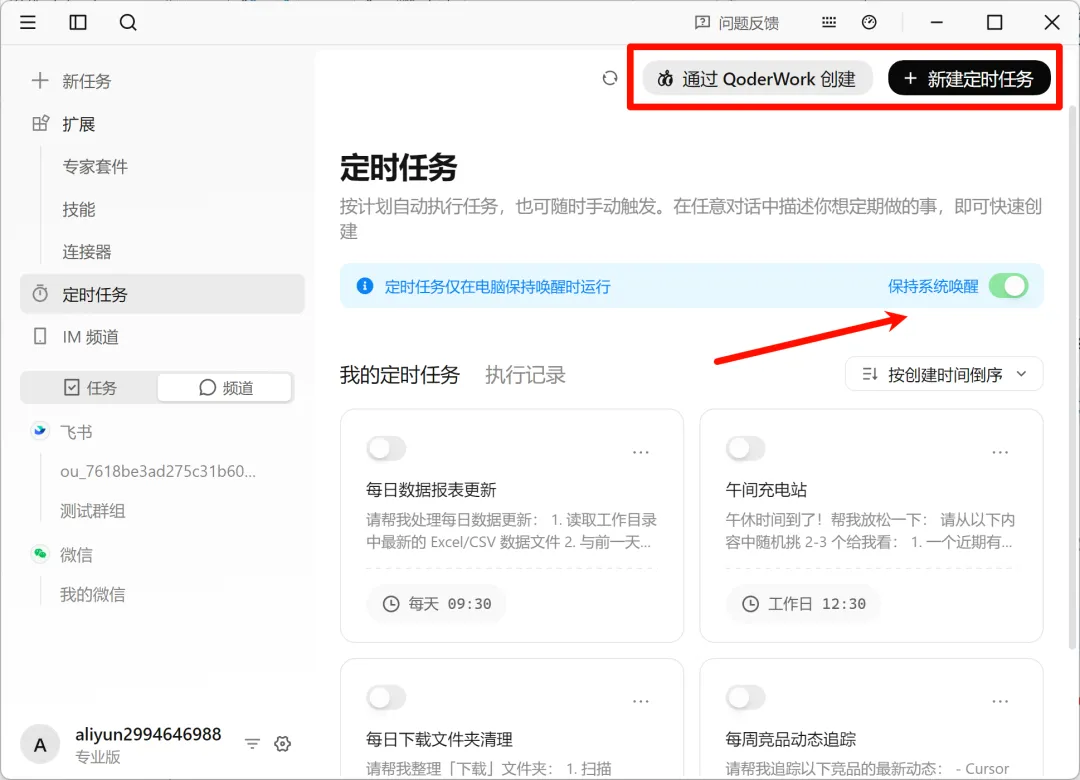
Task: Click the clock icon beside 定时任务
Action: click(x=40, y=294)
